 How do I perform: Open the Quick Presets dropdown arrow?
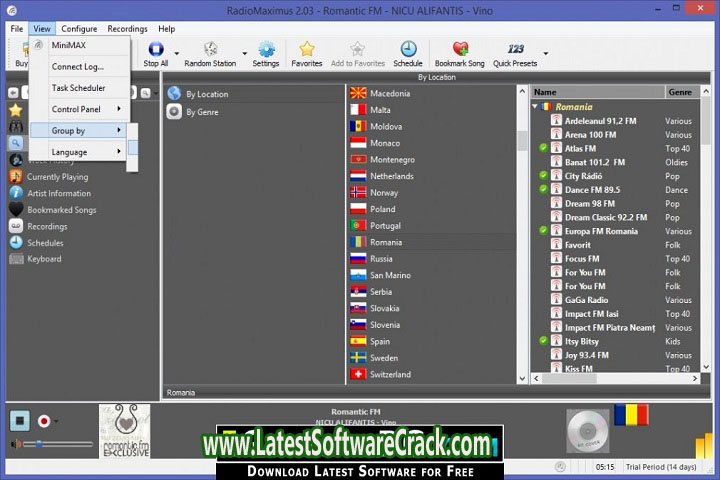(546, 54)
